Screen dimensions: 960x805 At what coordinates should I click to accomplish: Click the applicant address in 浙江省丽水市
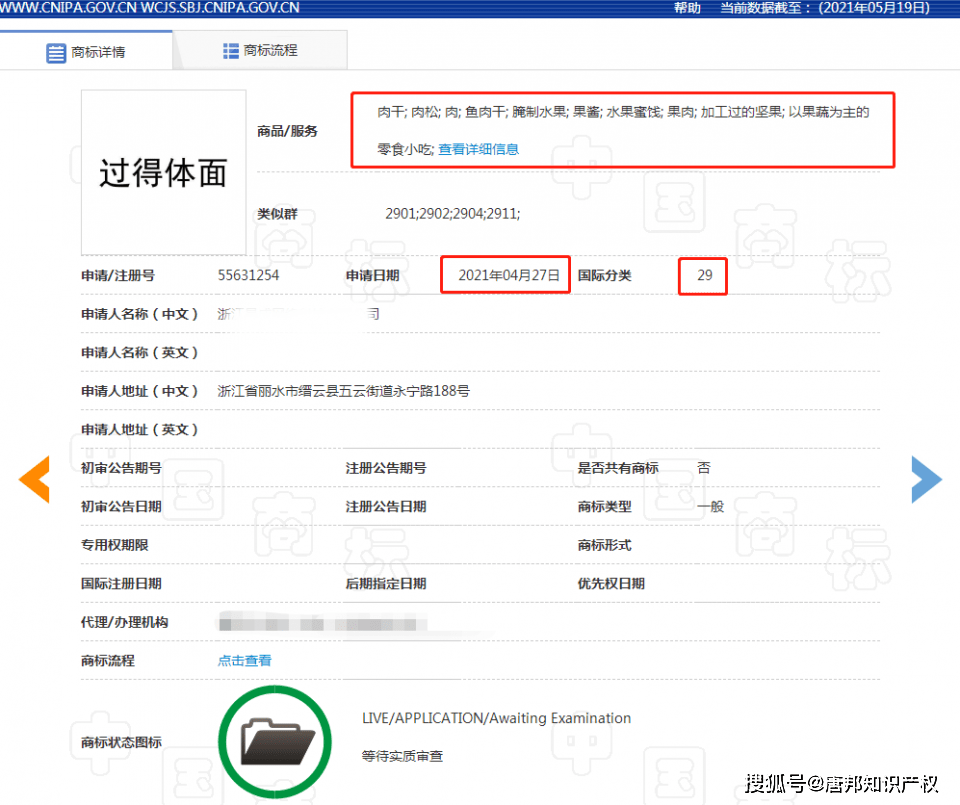[343, 391]
